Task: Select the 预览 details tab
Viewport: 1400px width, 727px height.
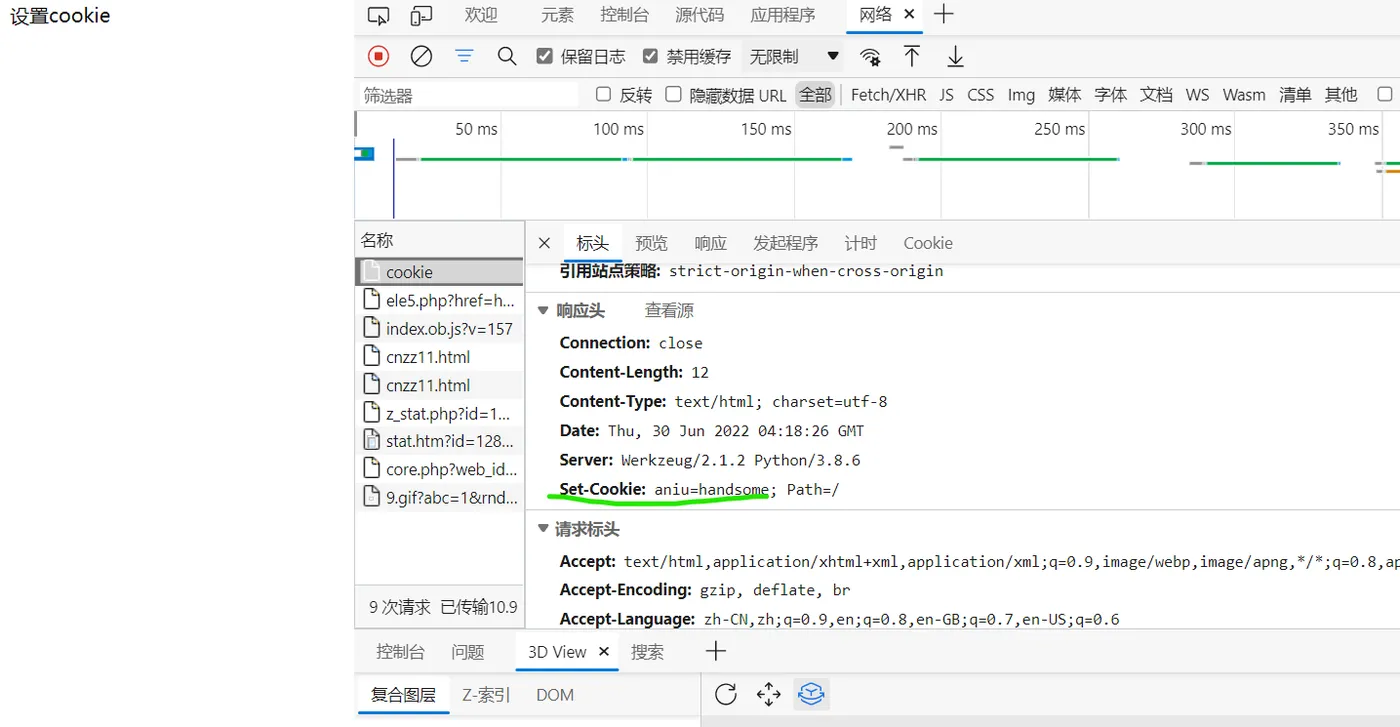Action: click(651, 243)
